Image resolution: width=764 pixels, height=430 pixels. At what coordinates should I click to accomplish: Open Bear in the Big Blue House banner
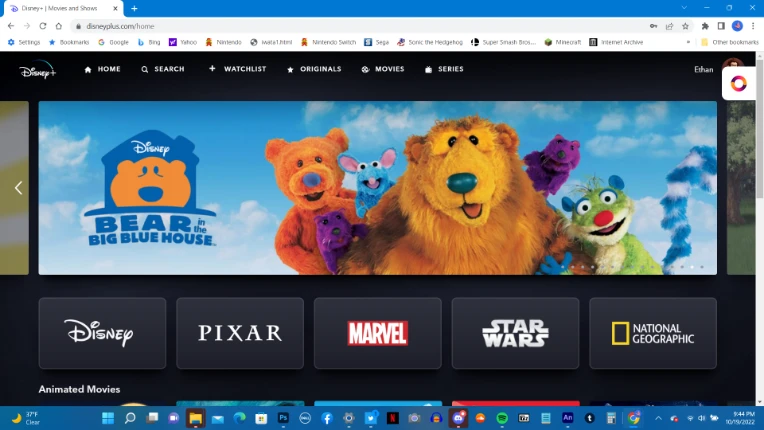378,187
